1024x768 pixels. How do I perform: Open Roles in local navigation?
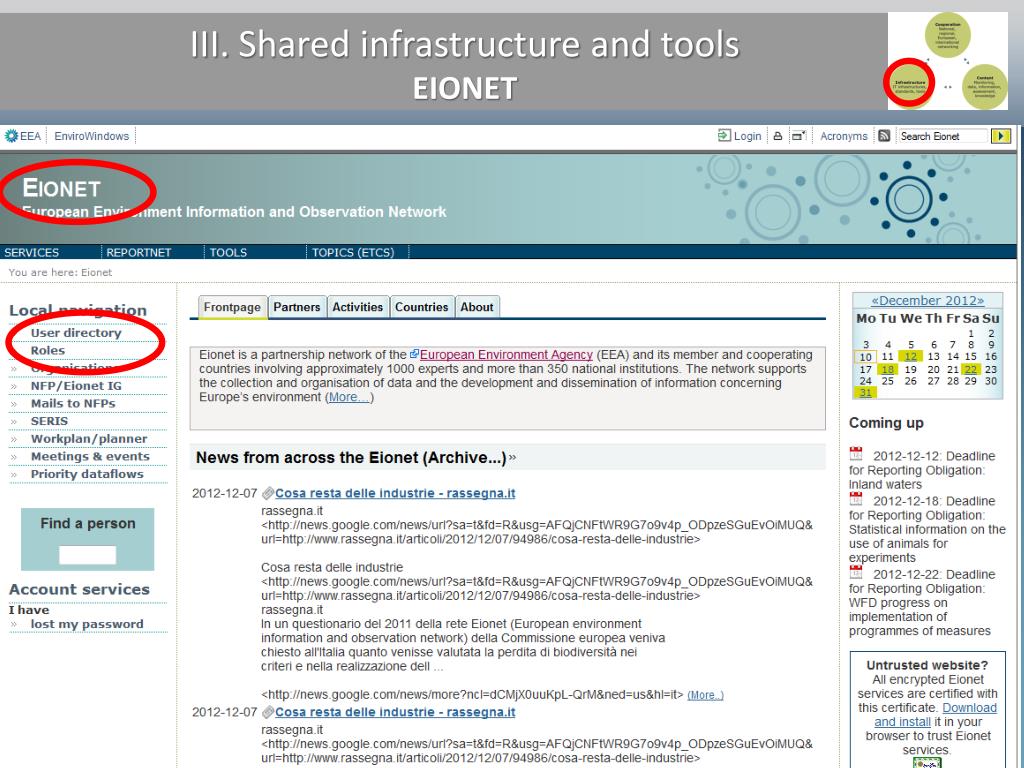coord(48,350)
